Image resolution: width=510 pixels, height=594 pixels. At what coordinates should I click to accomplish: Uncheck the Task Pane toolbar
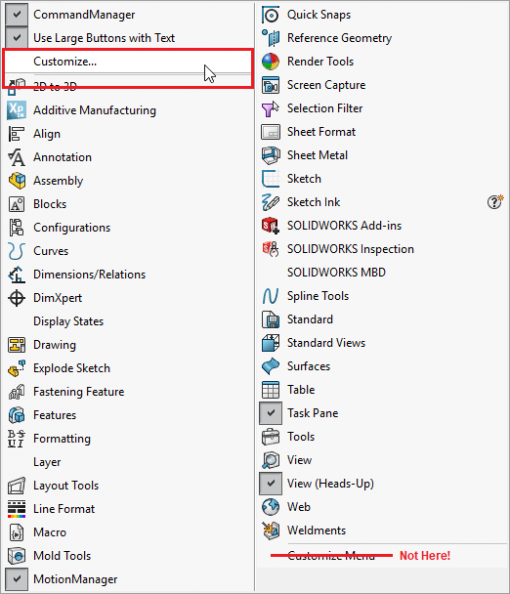(271, 413)
